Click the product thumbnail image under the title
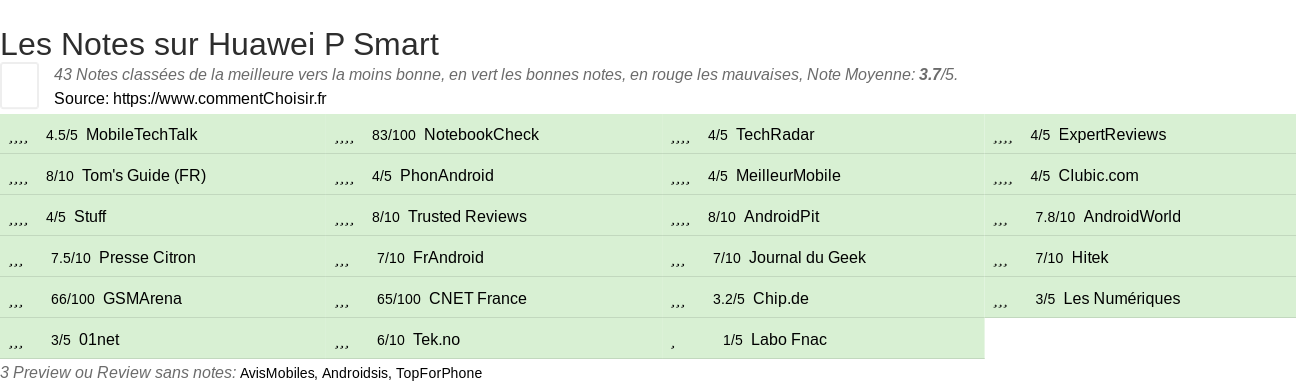 19,85
